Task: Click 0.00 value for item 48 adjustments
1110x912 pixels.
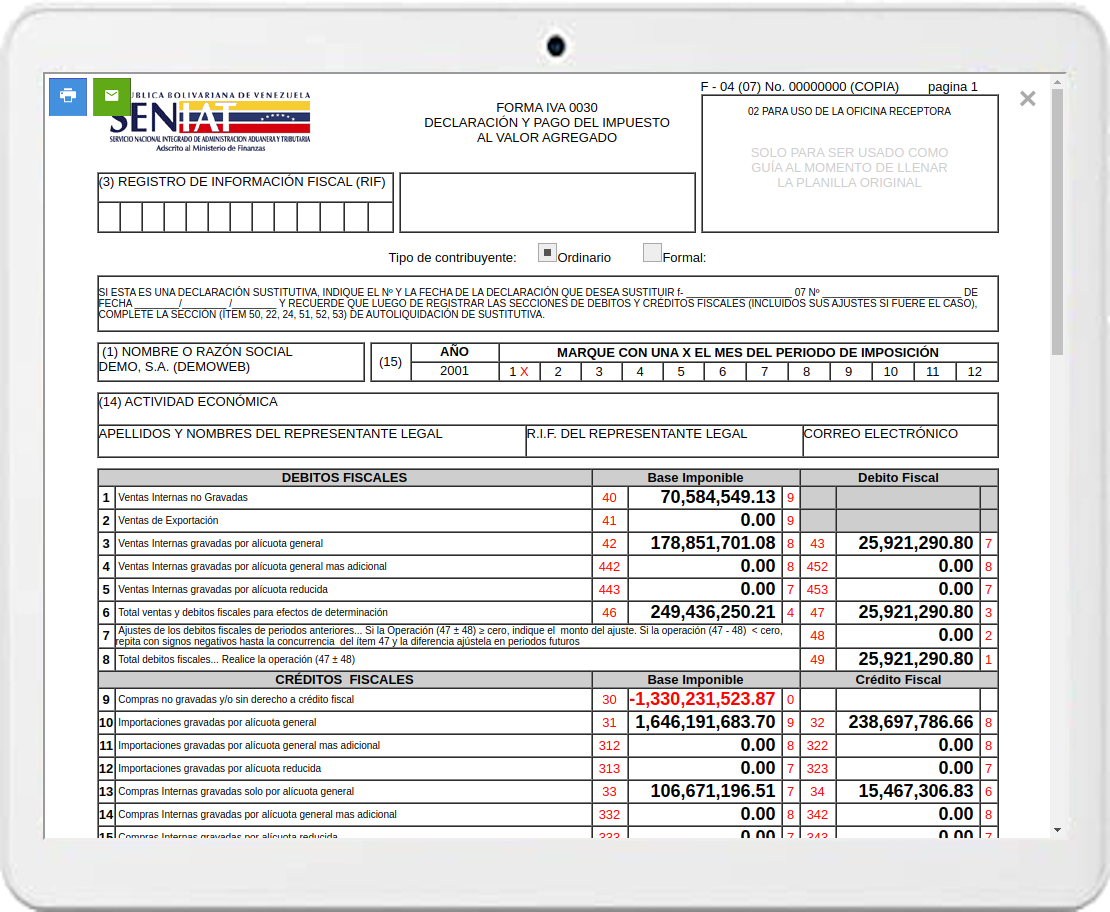Action: 956,635
